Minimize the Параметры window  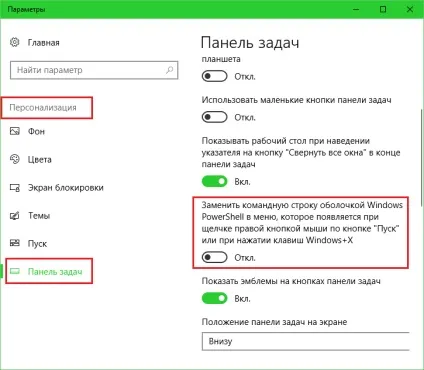[x=356, y=9]
